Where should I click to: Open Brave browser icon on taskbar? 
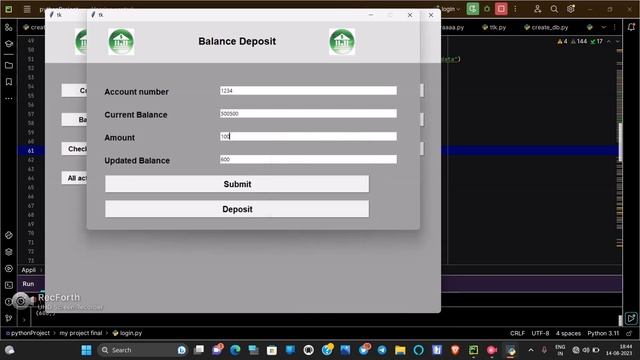[x=455, y=350]
